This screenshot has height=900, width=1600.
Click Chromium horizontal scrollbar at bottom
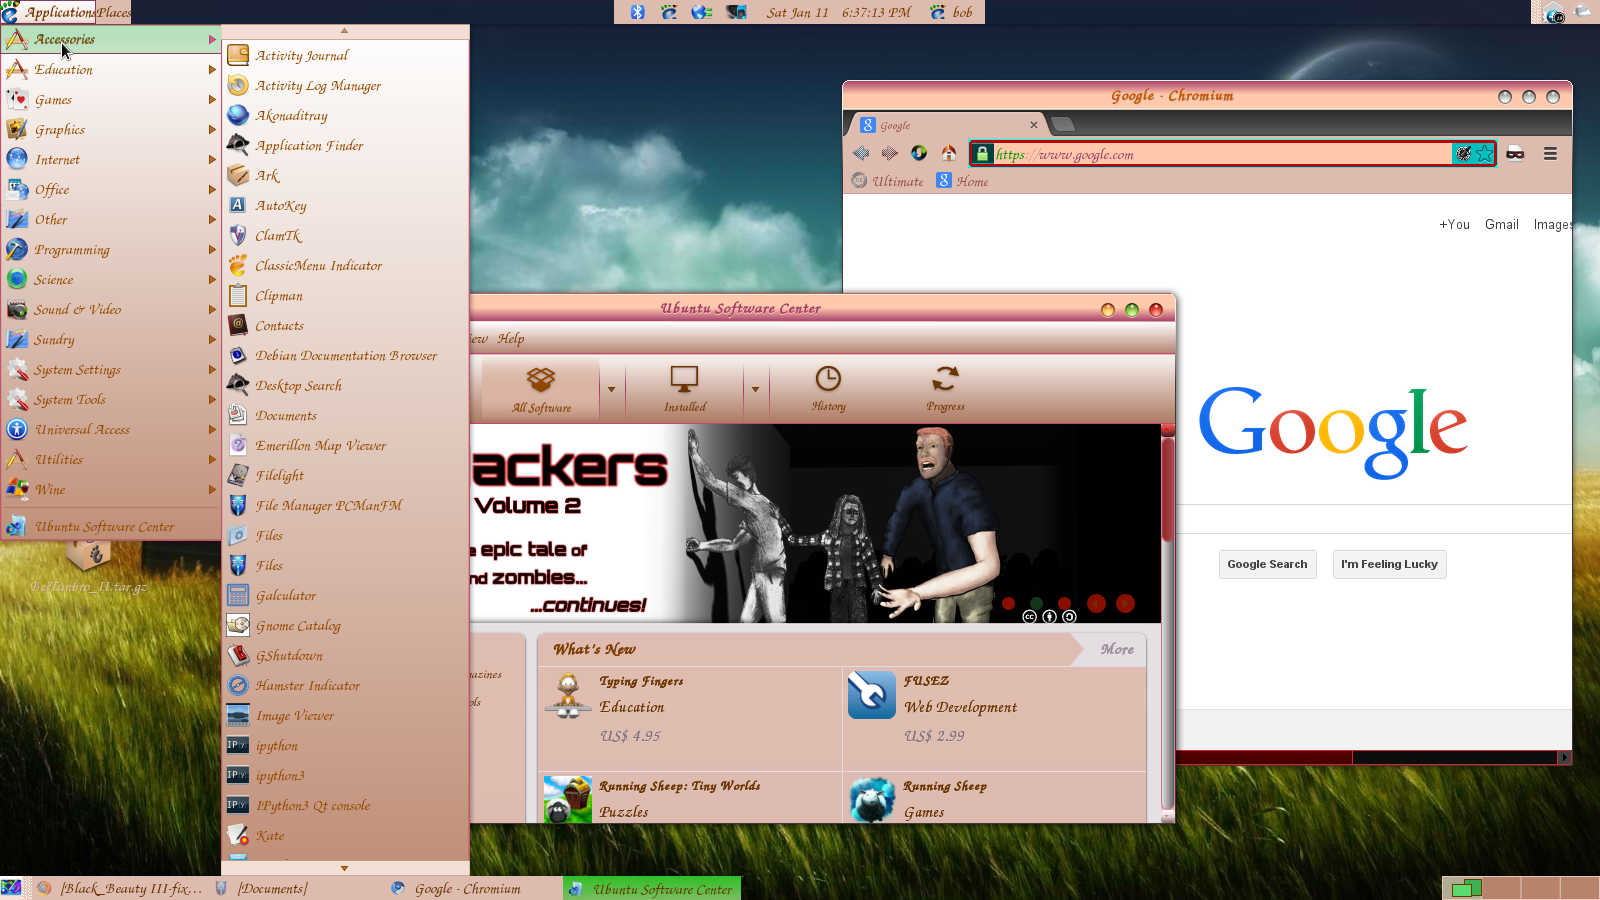(x=1264, y=757)
